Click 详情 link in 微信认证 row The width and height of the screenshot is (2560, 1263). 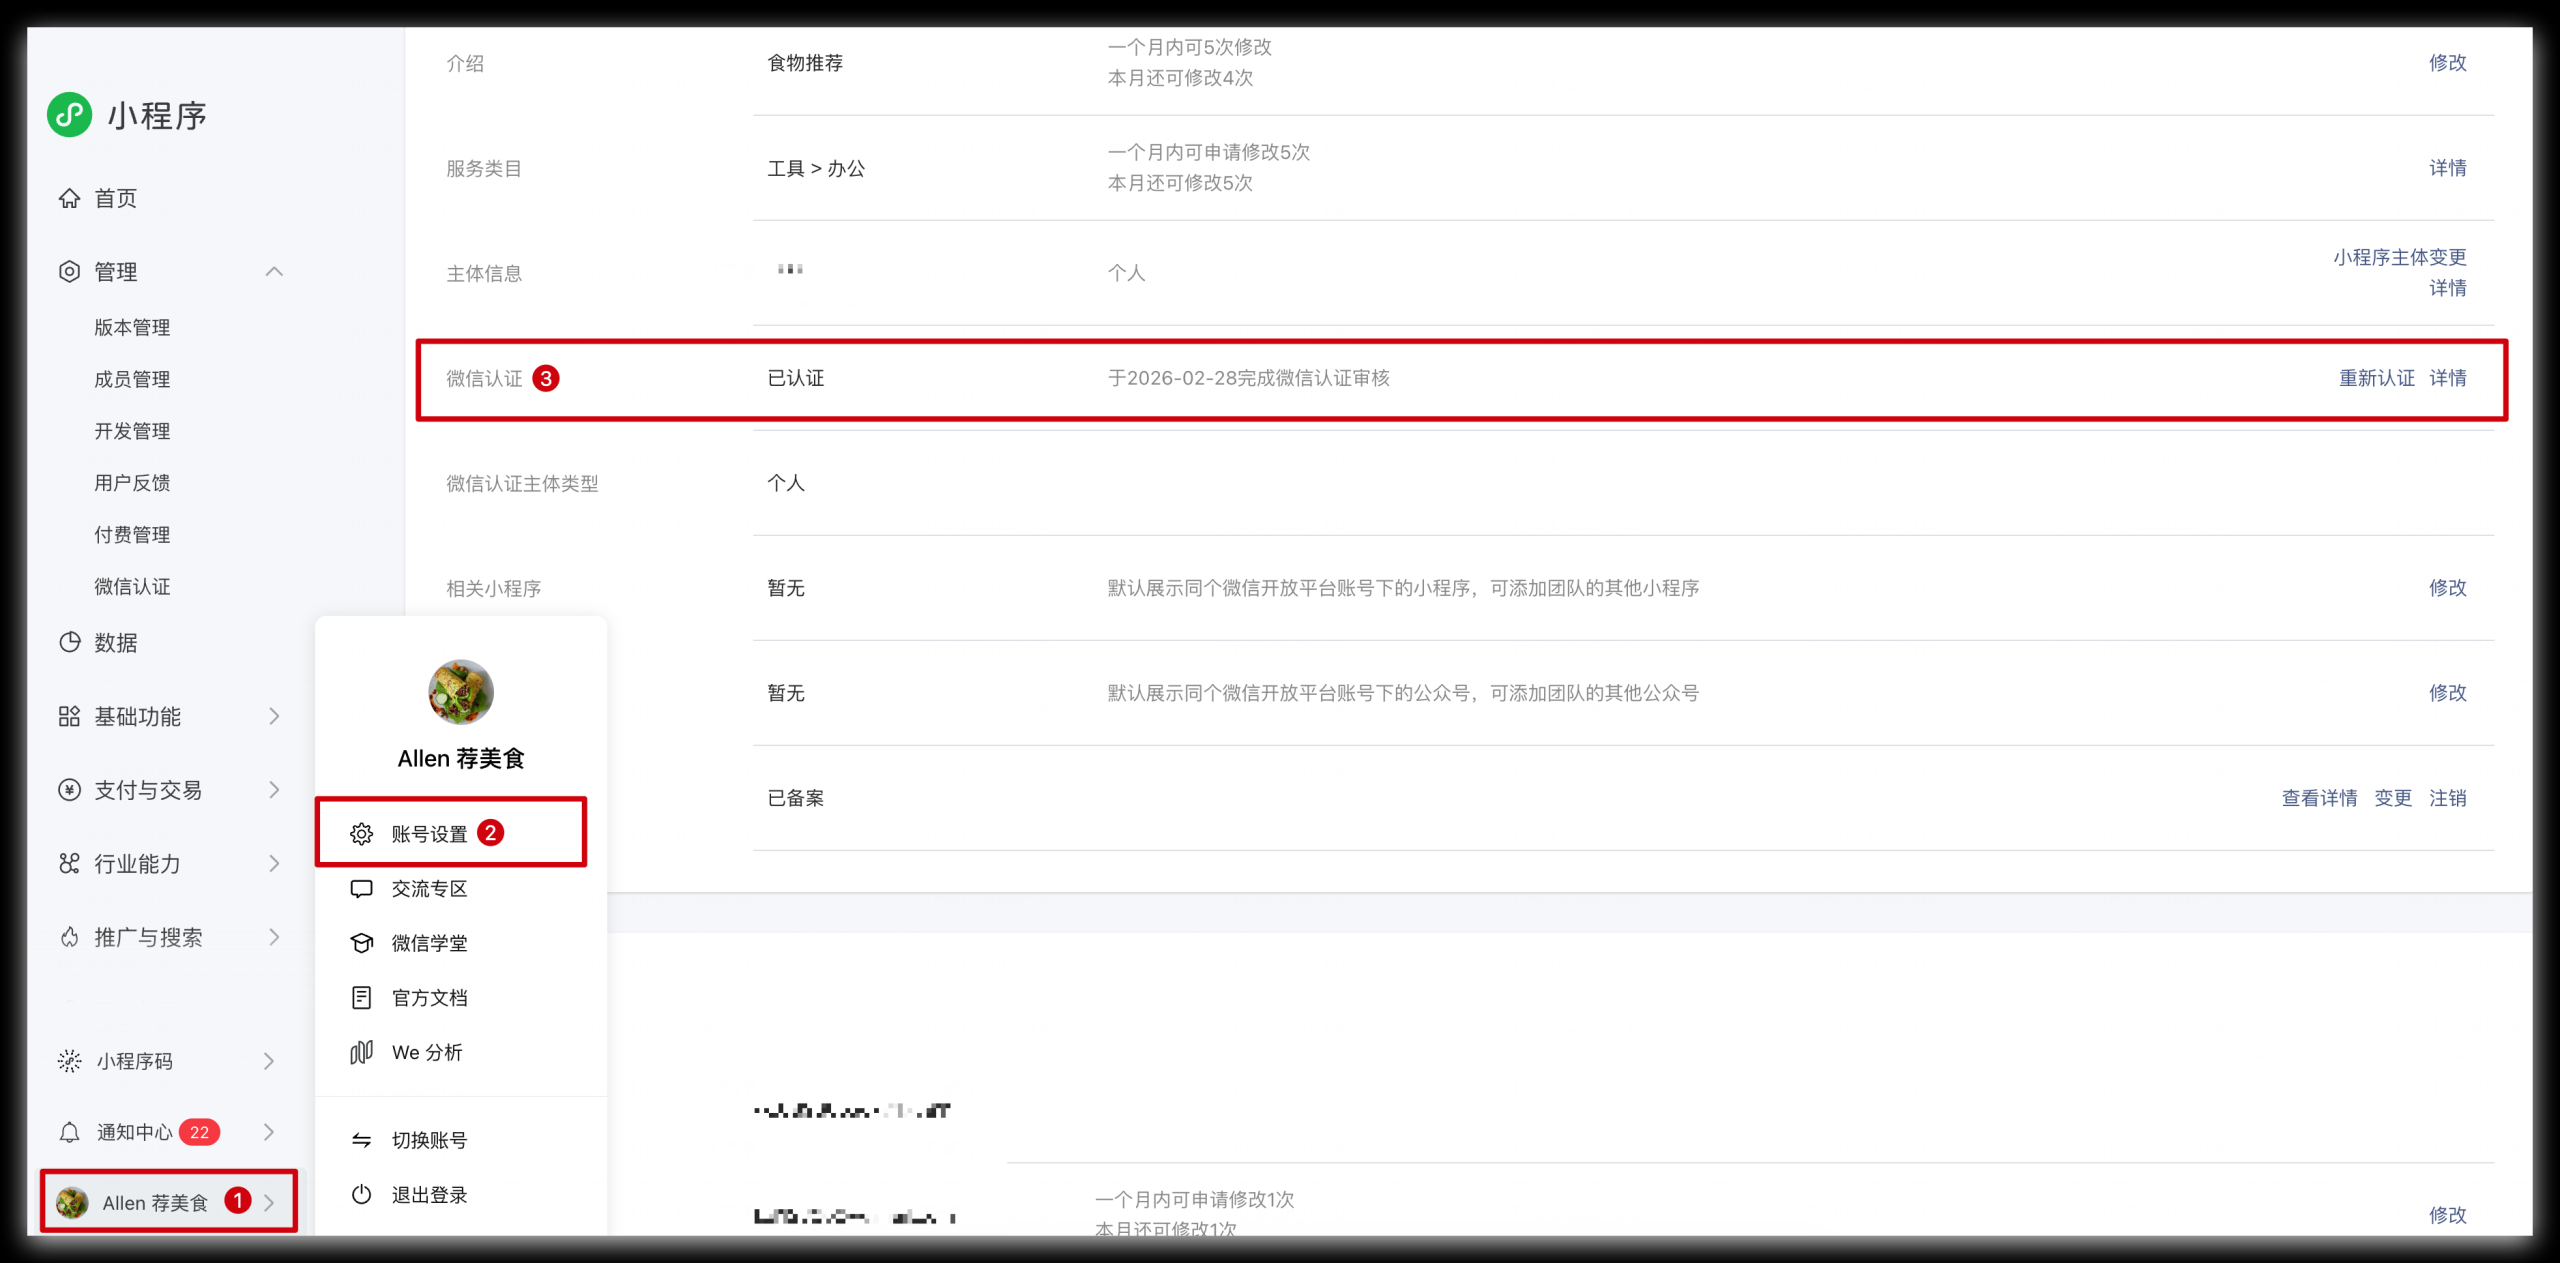(2447, 378)
